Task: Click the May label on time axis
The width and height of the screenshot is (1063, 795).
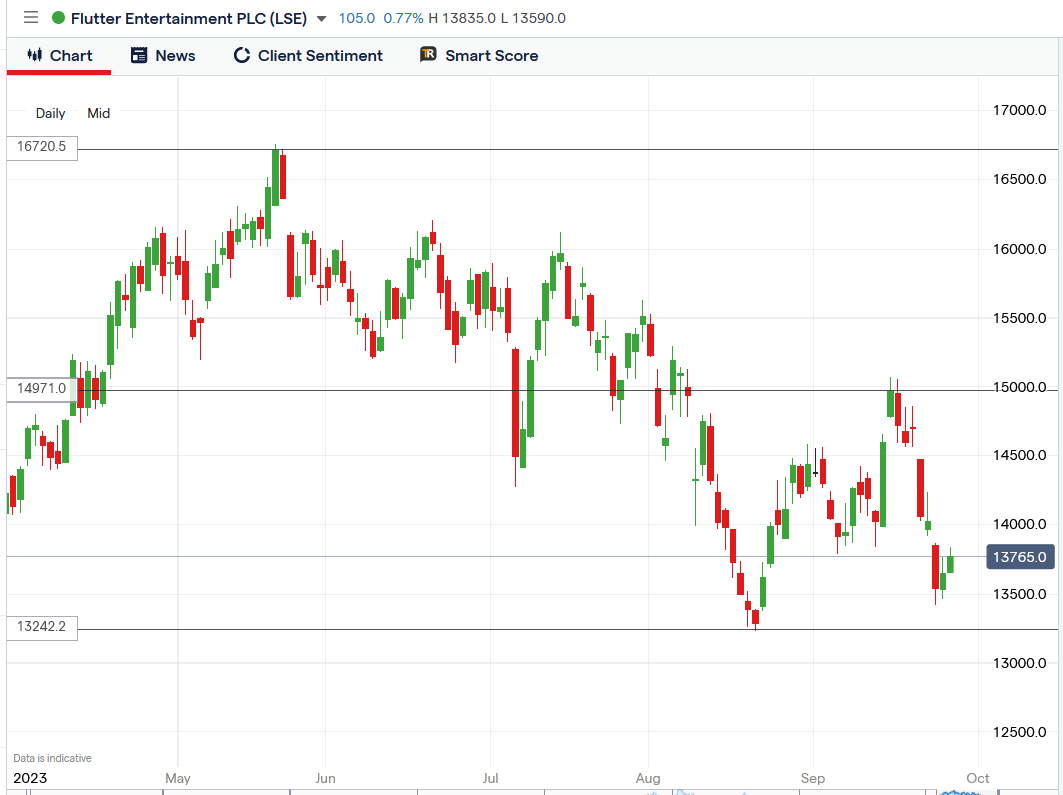Action: pos(178,778)
